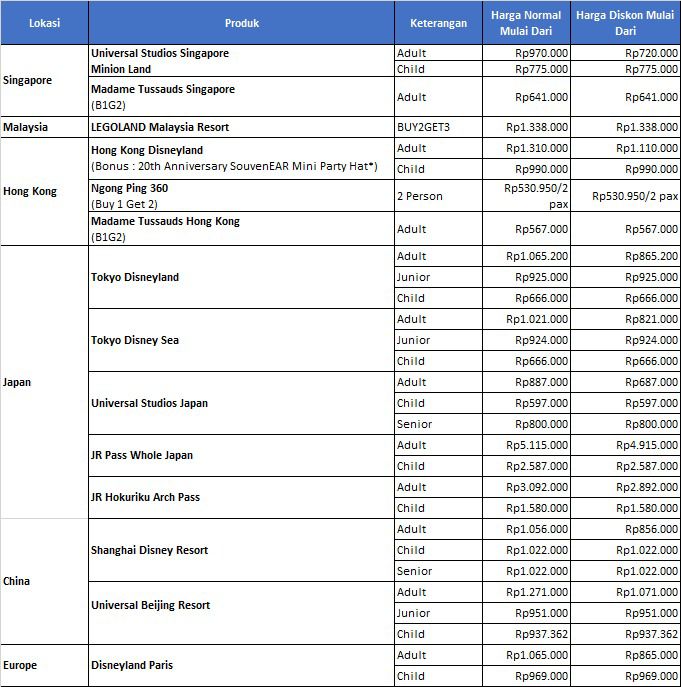Click Madame Tussauds Singapore product cell
Screen dimensions: 681x687
241,97
